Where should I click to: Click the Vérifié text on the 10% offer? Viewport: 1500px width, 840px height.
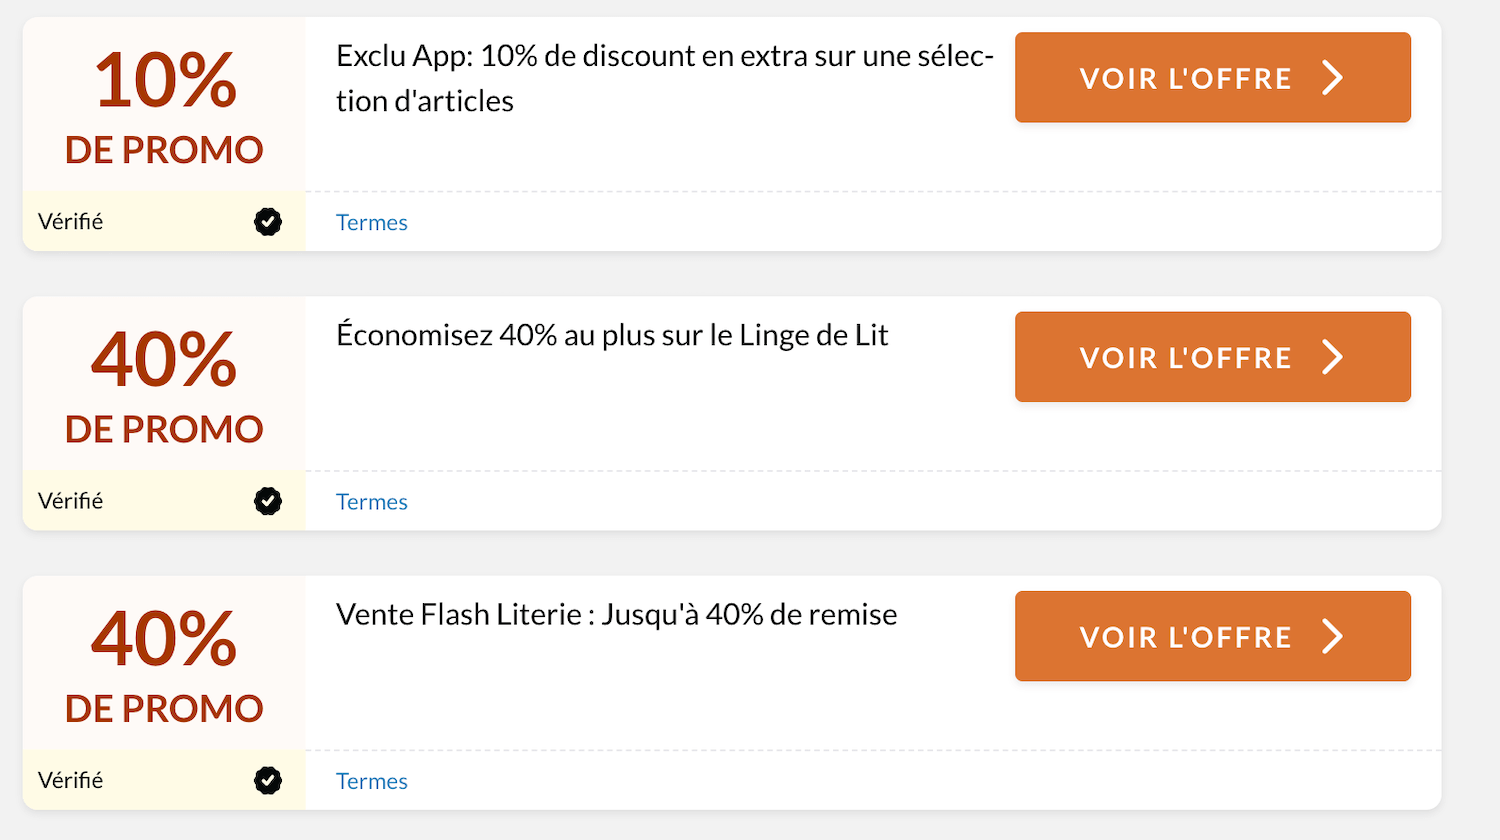point(71,222)
